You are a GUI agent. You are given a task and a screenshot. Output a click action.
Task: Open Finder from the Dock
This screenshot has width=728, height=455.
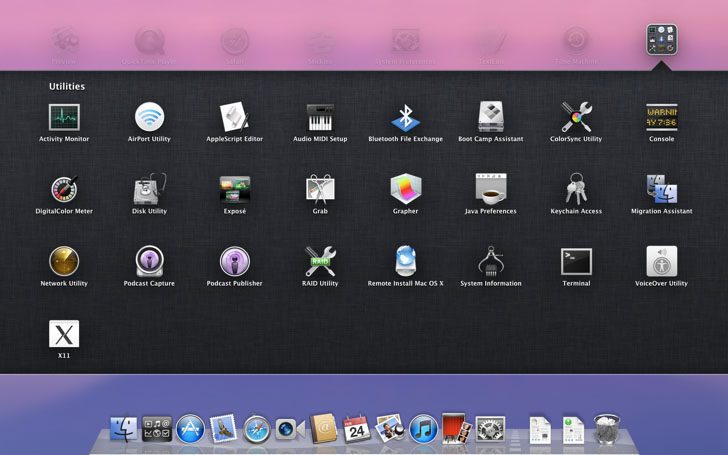(124, 428)
